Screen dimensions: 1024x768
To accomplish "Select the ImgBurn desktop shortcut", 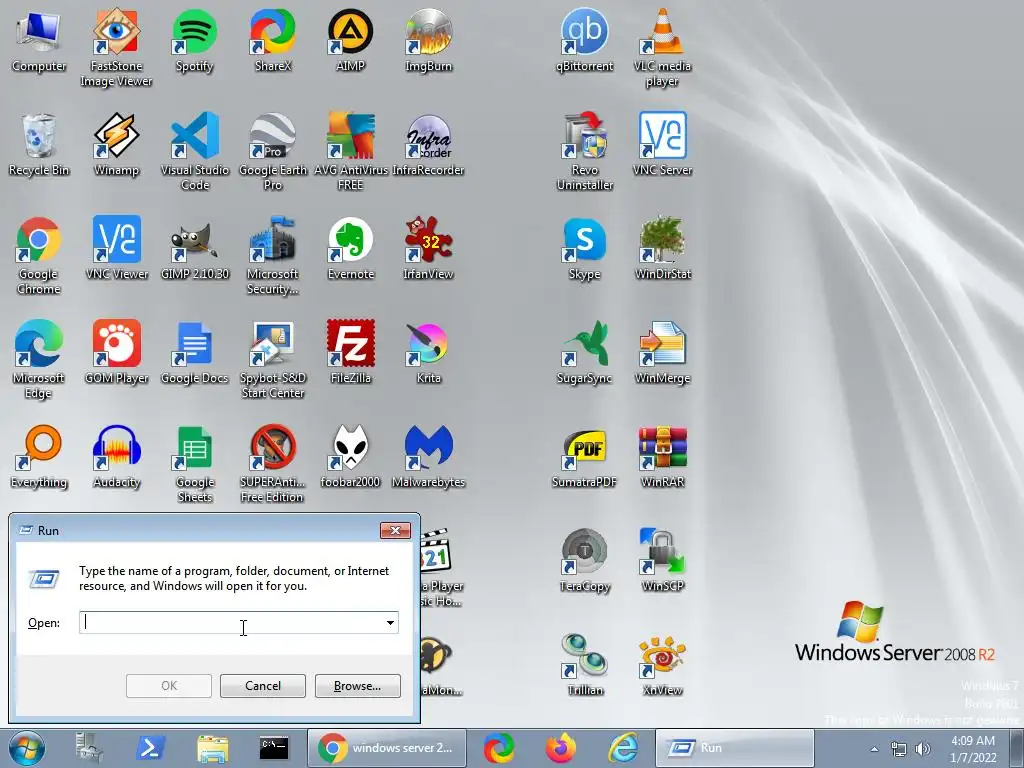I will [x=428, y=40].
